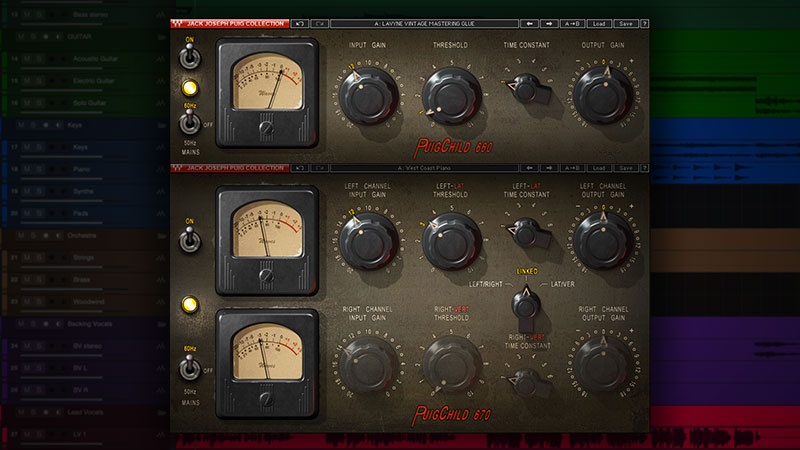Click the yellow power lamp on PuigChild 670

click(x=190, y=305)
